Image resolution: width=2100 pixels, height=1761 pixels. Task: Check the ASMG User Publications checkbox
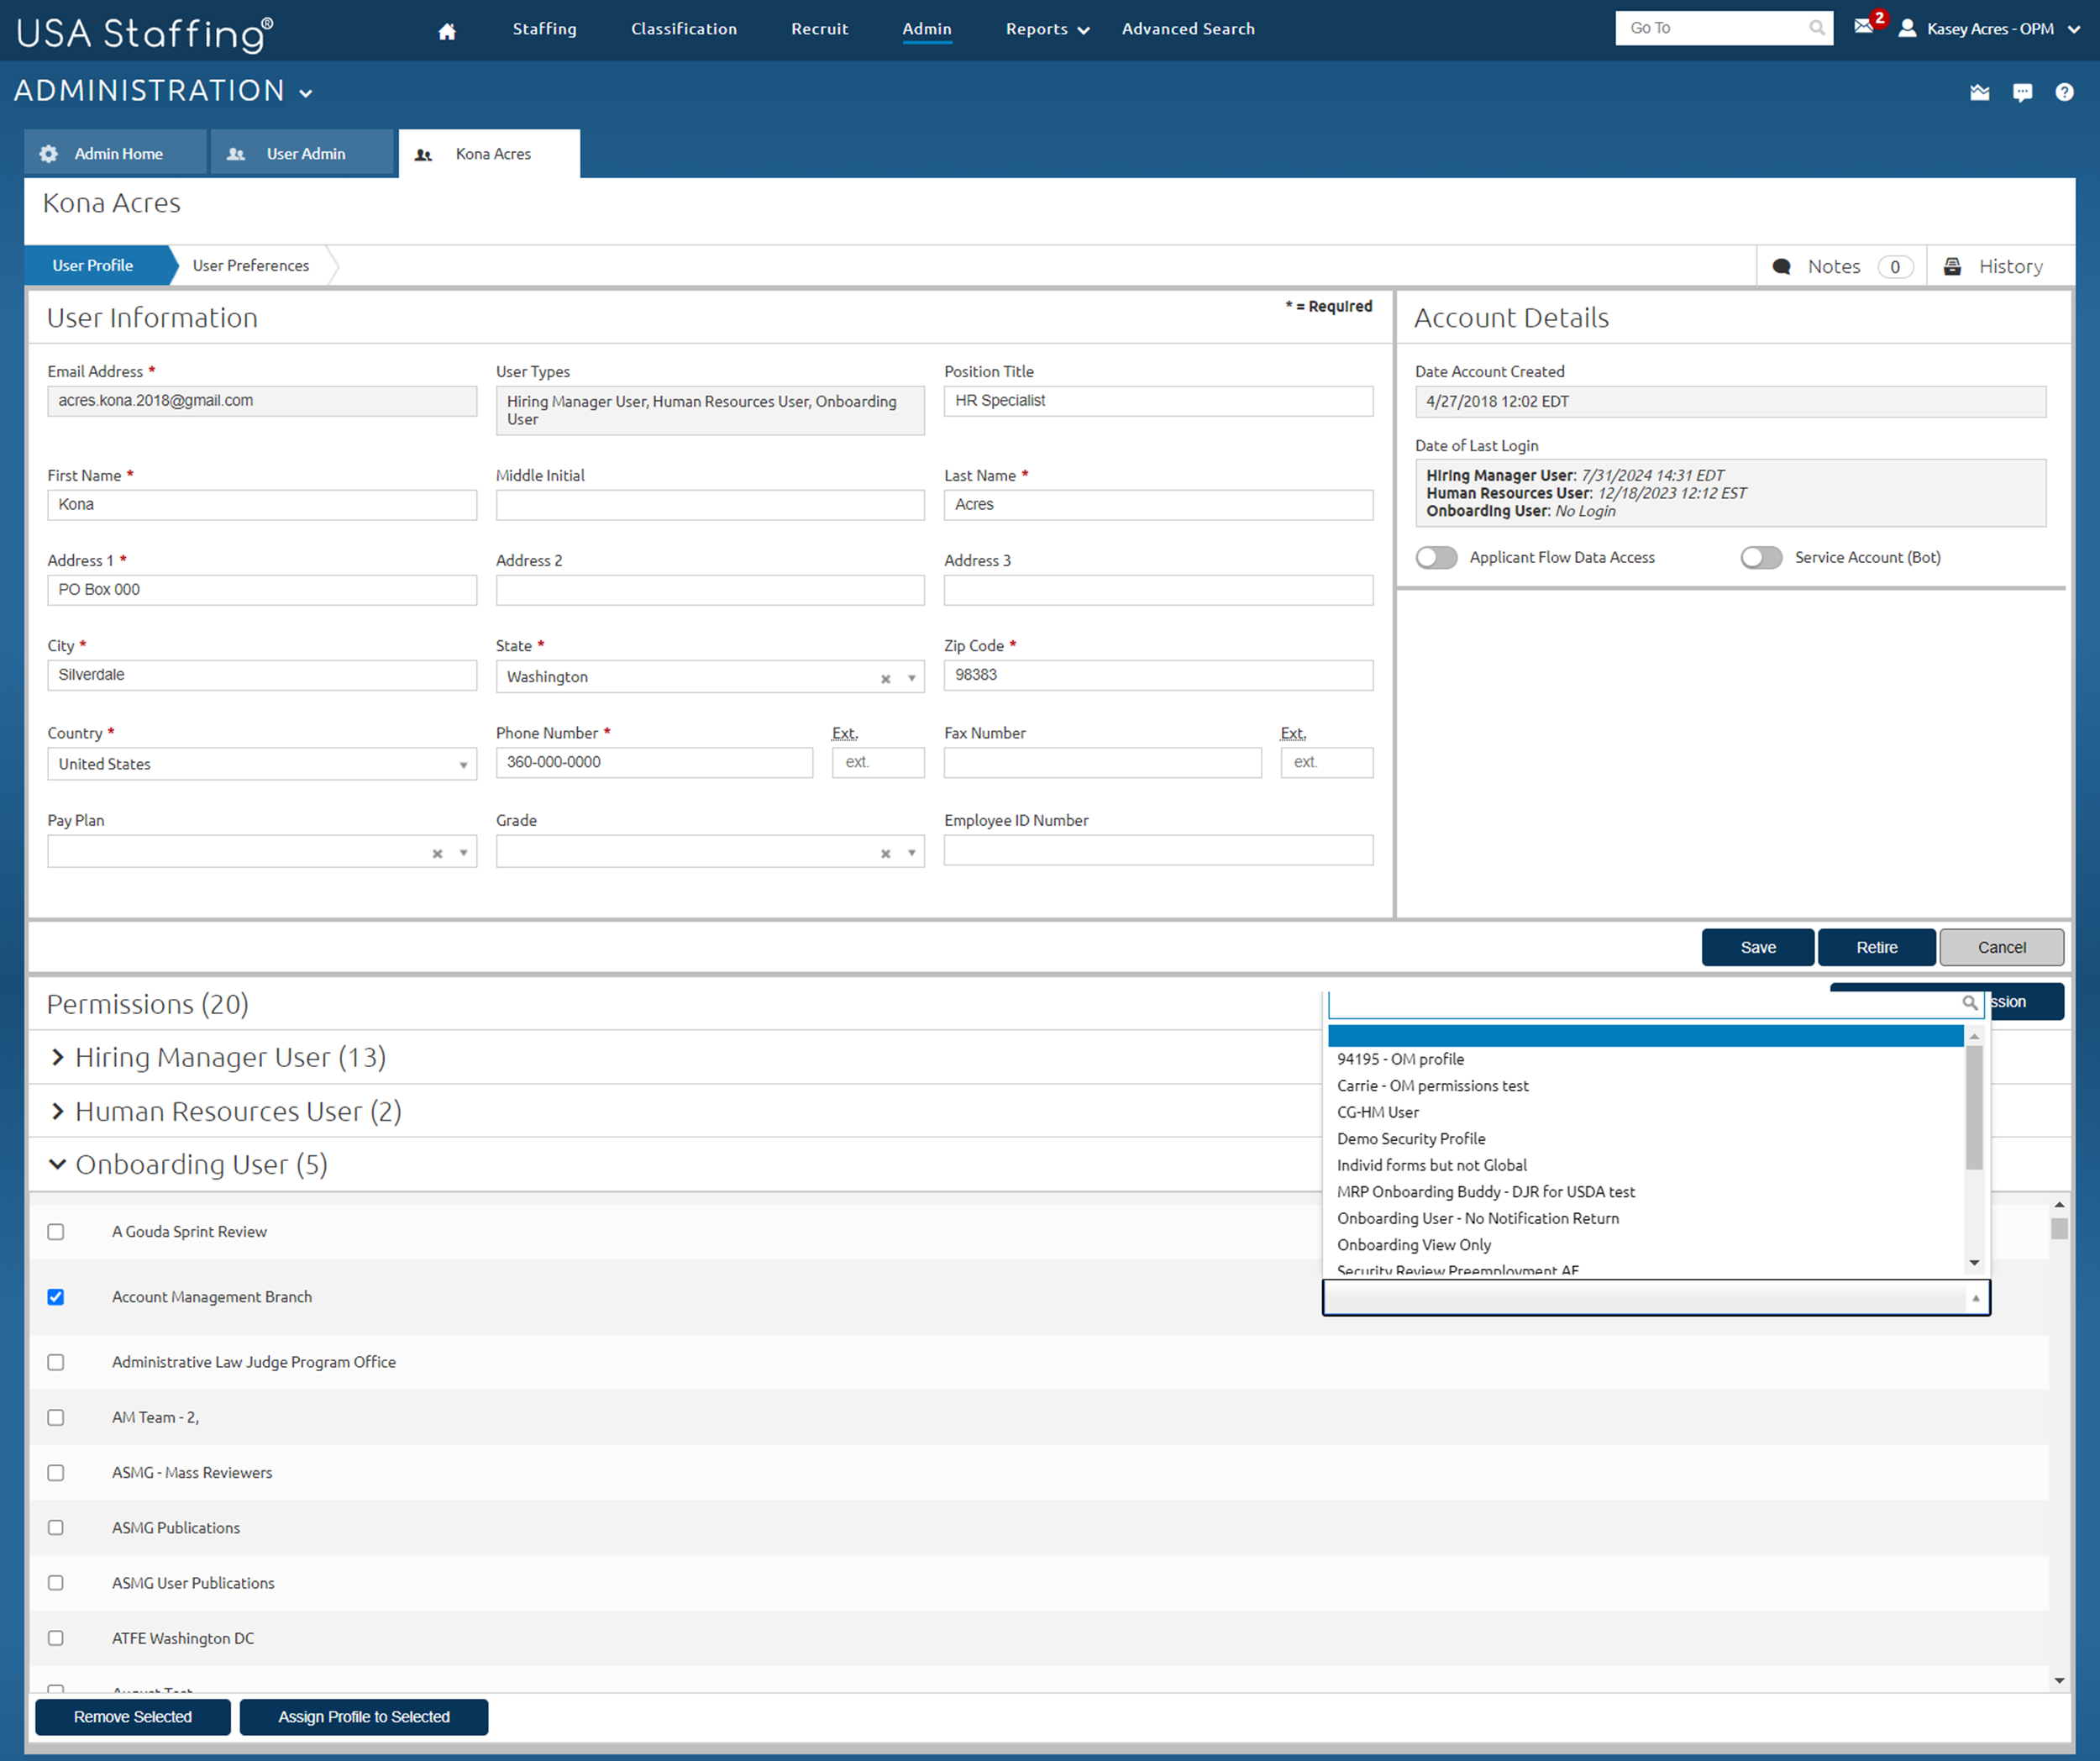[56, 1583]
